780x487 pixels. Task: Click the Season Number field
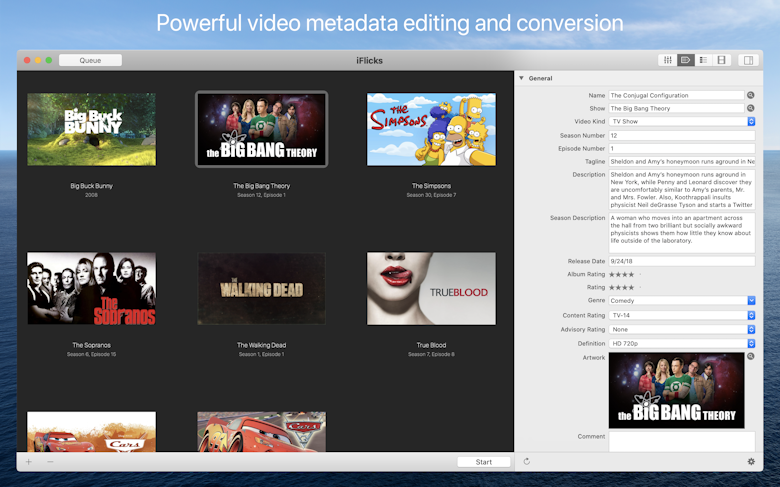pos(682,135)
